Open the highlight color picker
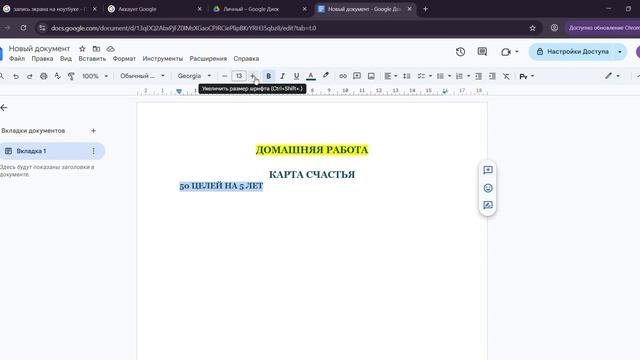The image size is (640, 360). pyautogui.click(x=325, y=76)
